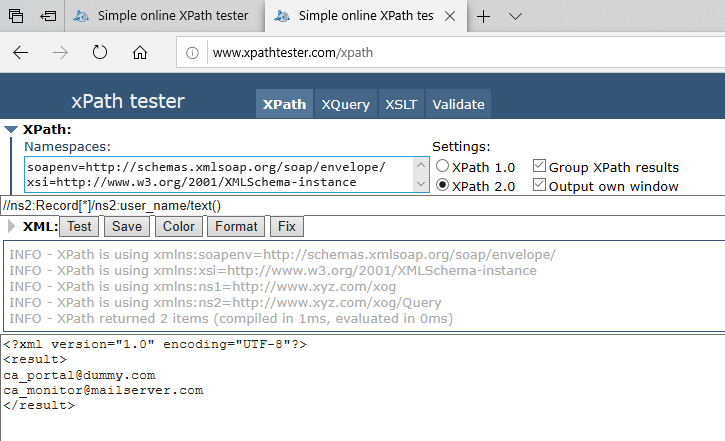Reload the page with refresh icon
This screenshot has height=441, width=725.
(x=99, y=52)
